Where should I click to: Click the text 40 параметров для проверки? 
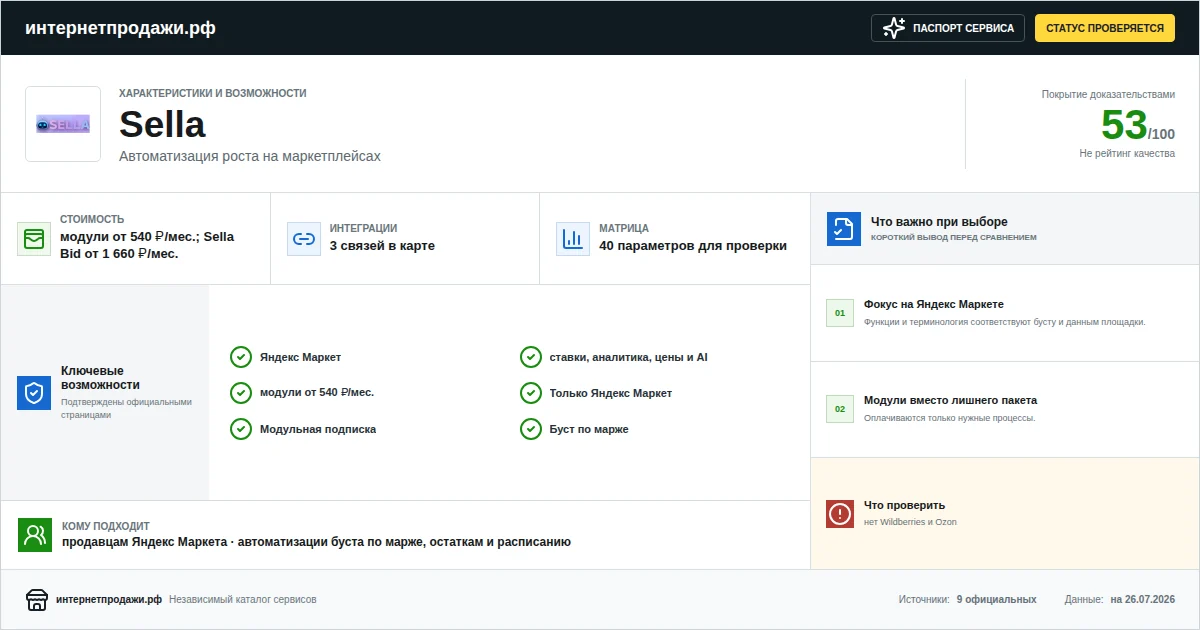point(693,246)
